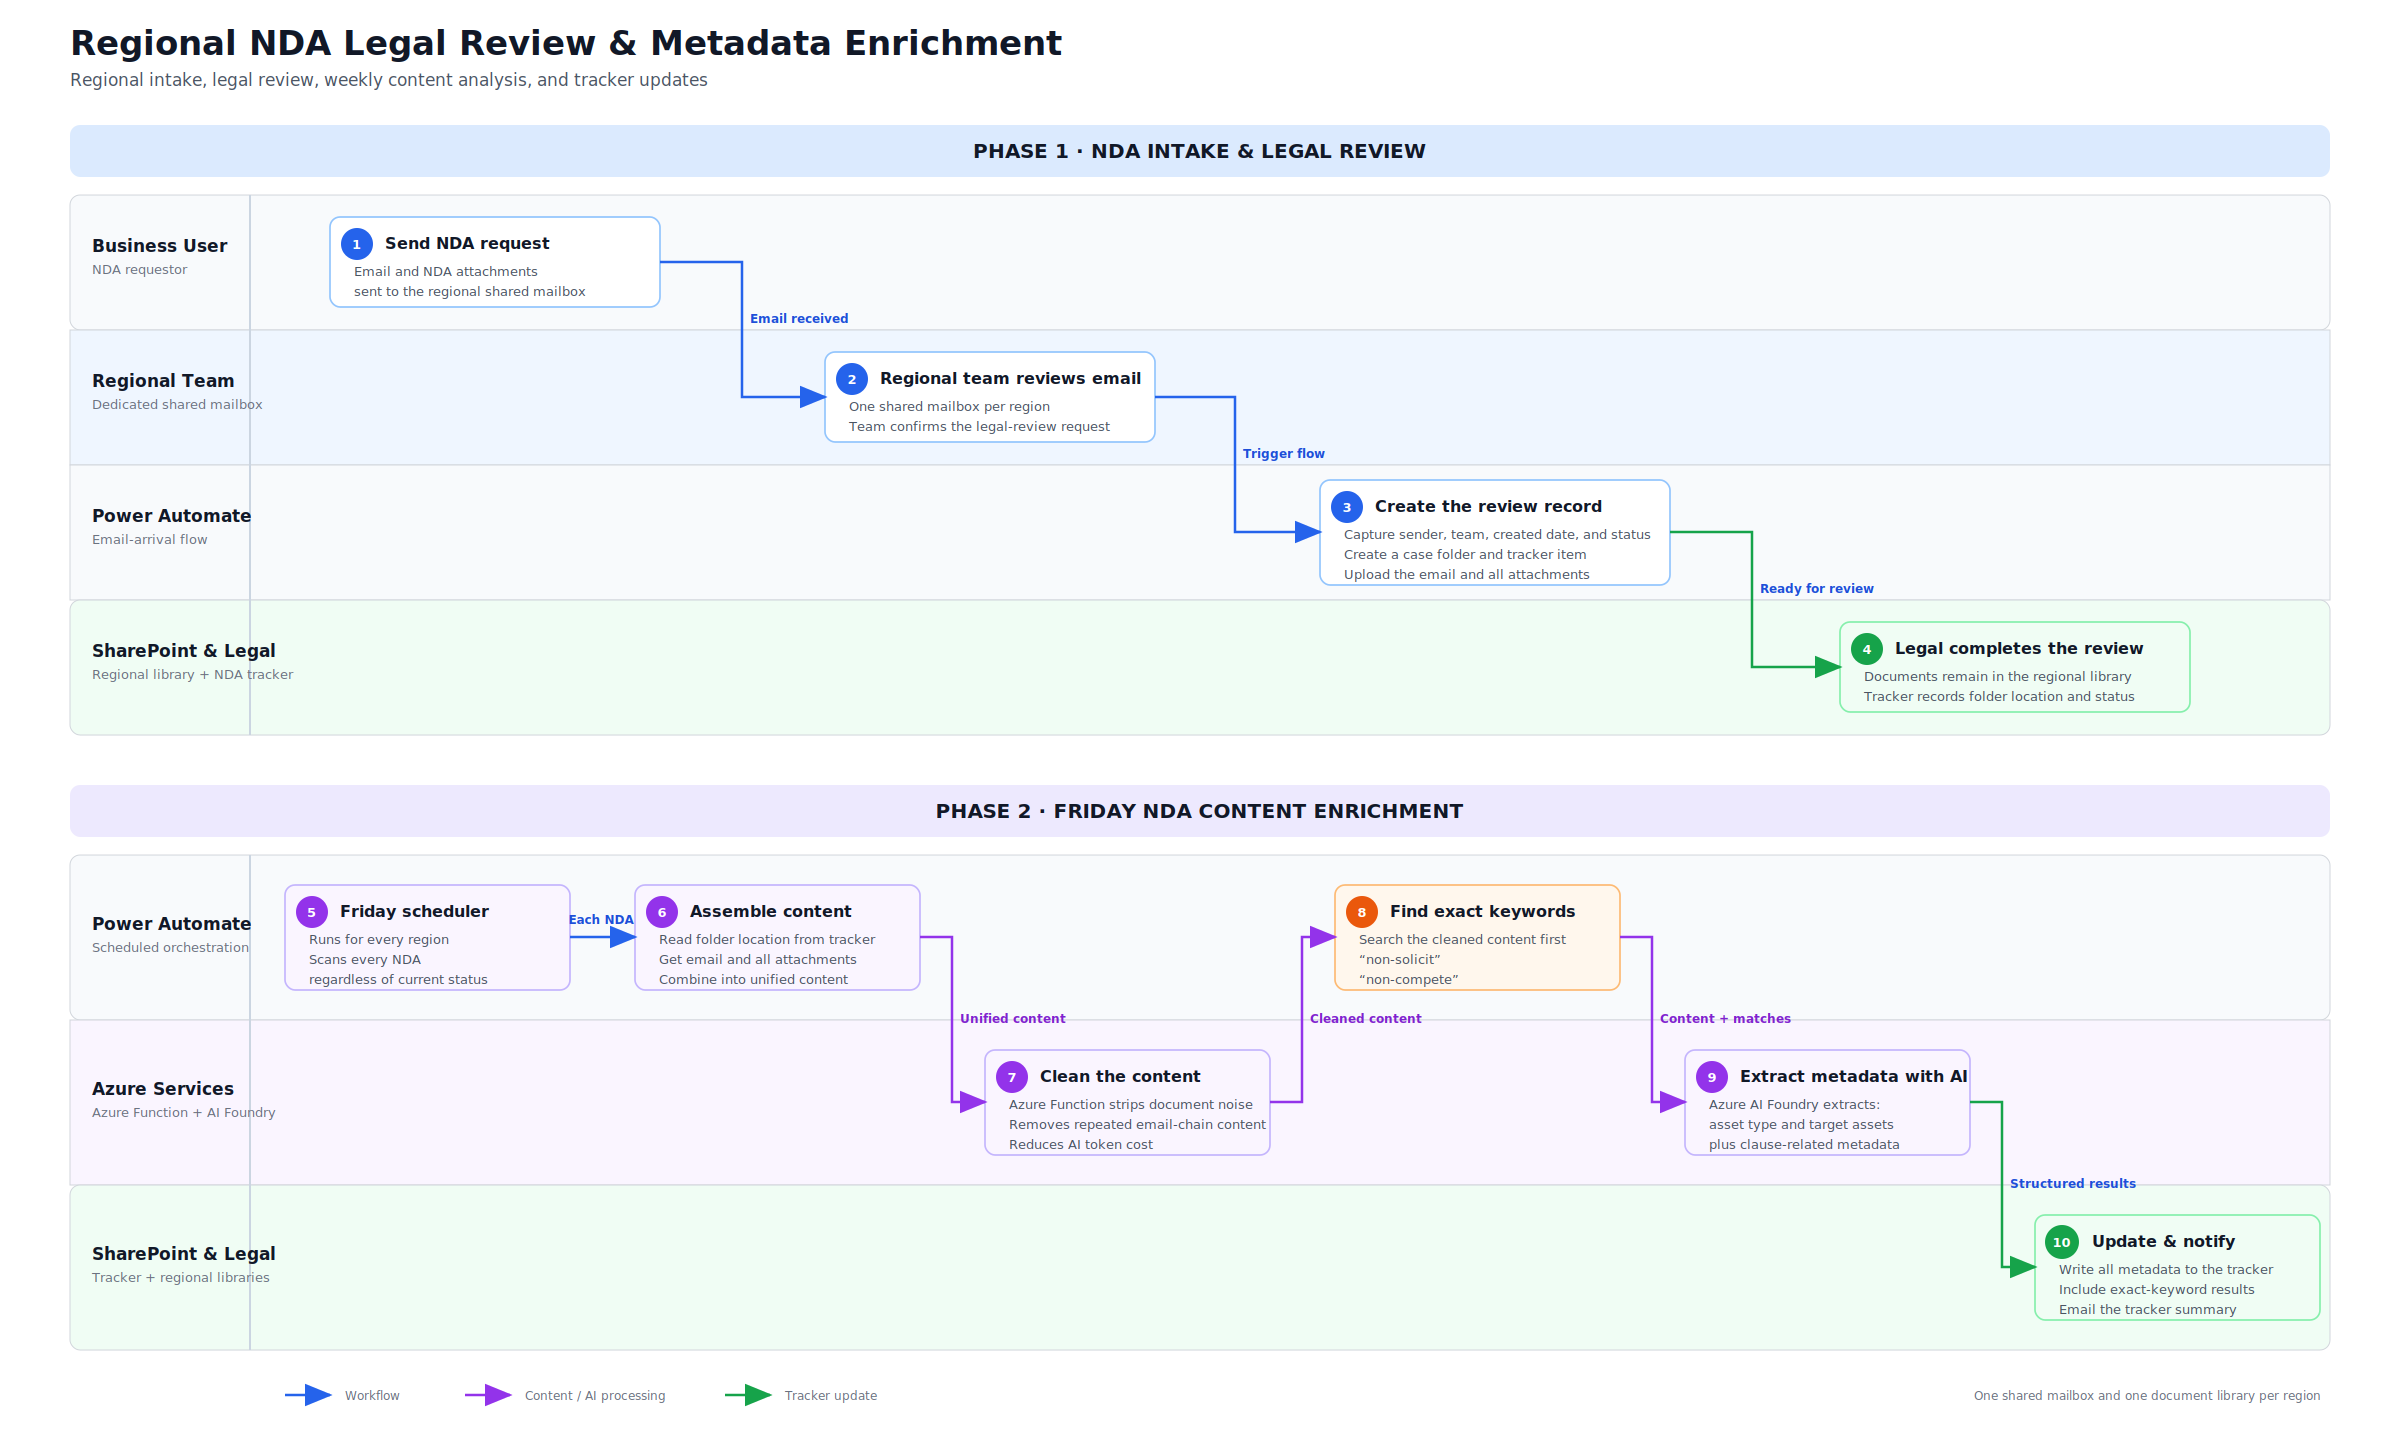Select the 'Legal completes the review' heading
Viewport: 2400px width, 1450px height.
tap(2019, 648)
